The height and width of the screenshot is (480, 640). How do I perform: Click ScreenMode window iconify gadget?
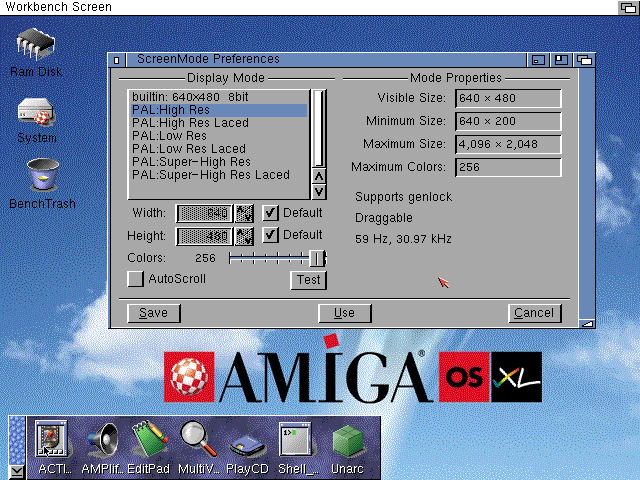tap(538, 60)
